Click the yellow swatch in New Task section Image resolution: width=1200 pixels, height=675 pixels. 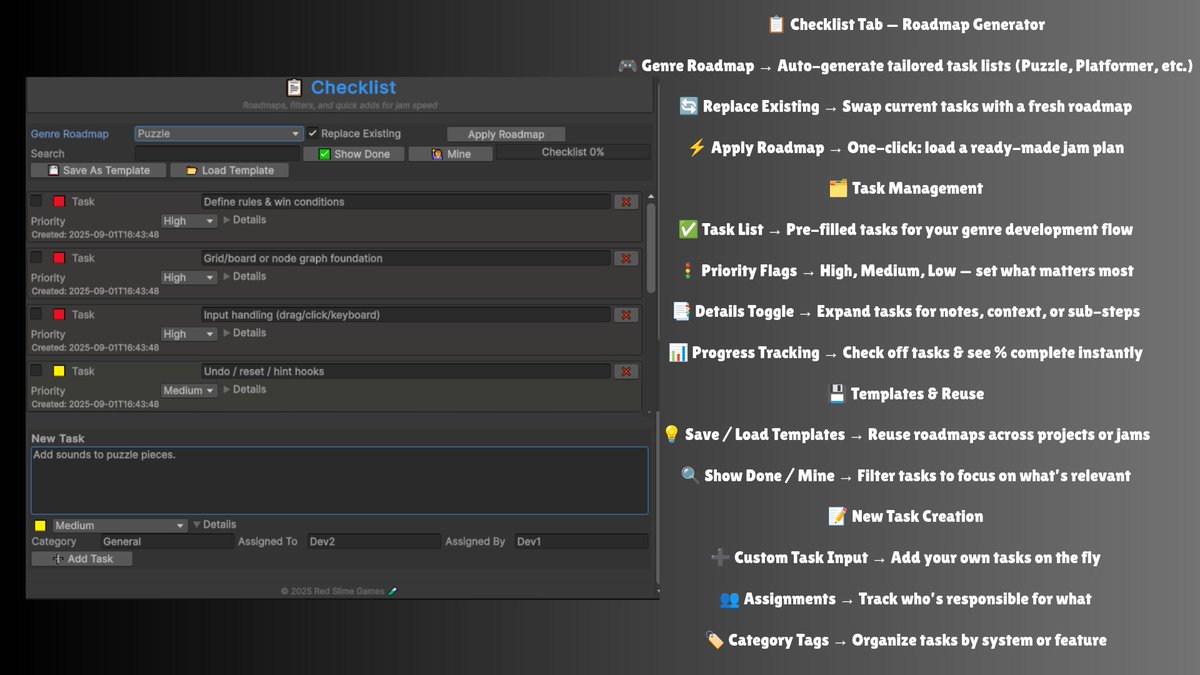pos(40,525)
